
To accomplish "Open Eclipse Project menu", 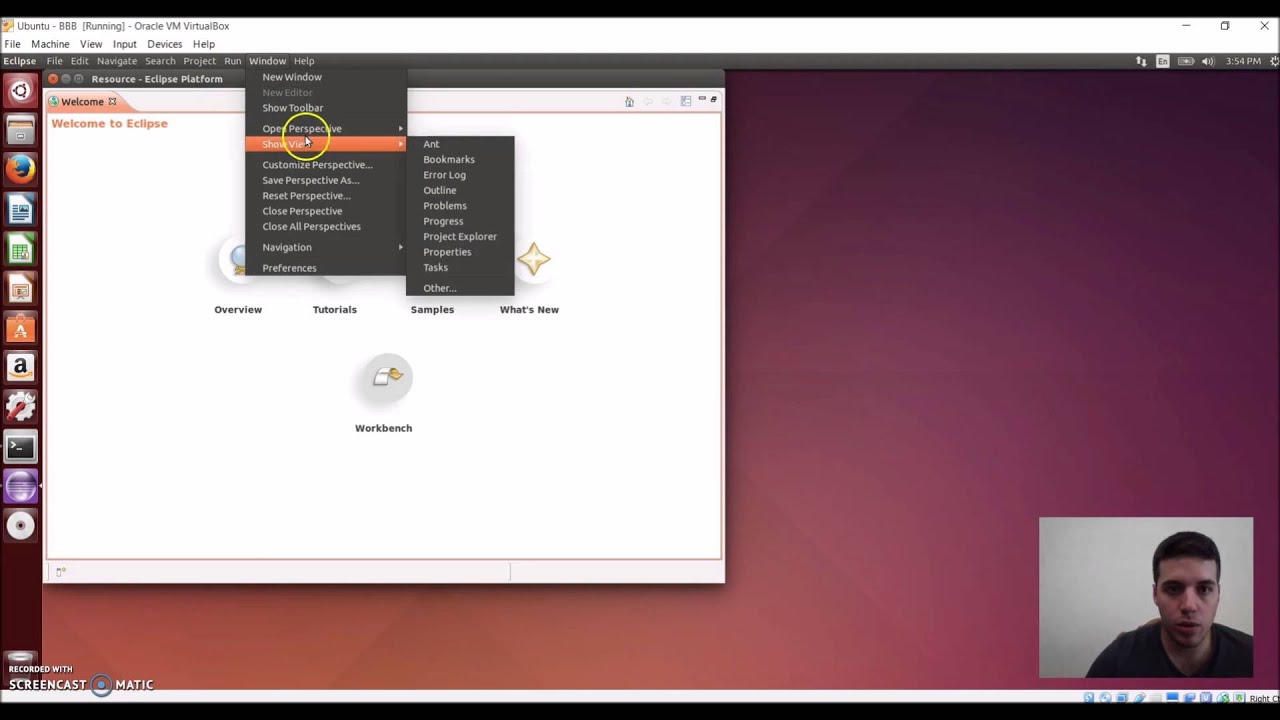I will pos(199,61).
